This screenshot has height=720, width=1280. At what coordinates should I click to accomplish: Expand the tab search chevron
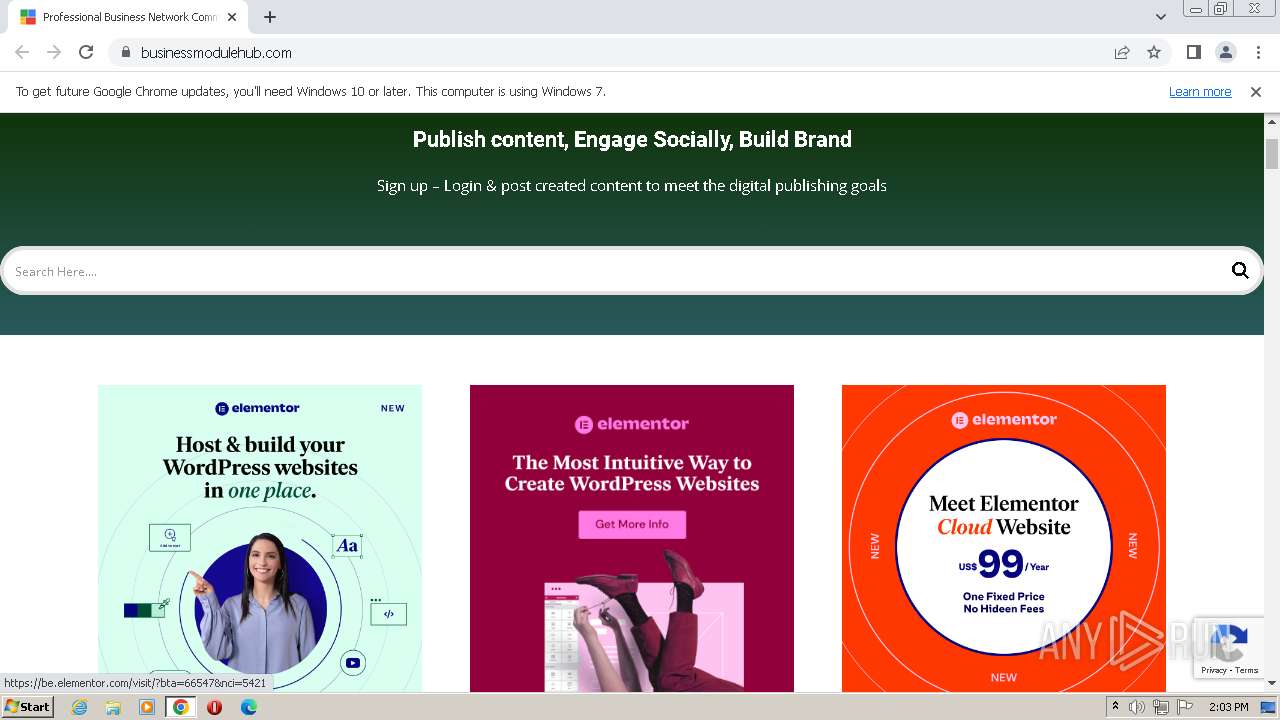1160,17
